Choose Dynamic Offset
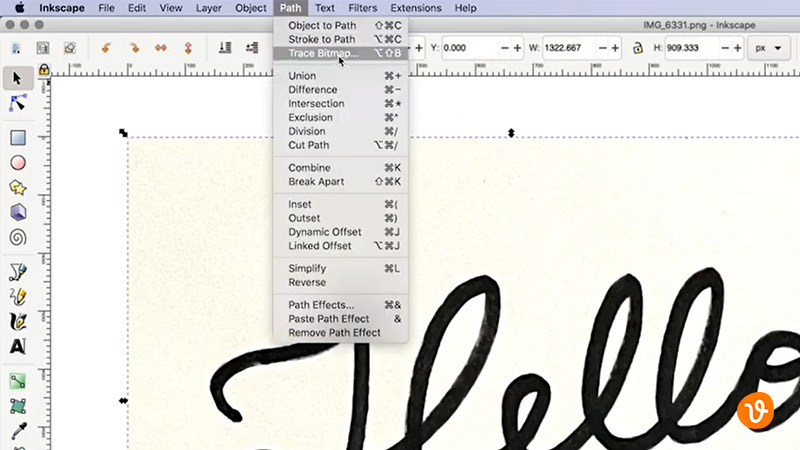This screenshot has height=450, width=800. (340, 232)
